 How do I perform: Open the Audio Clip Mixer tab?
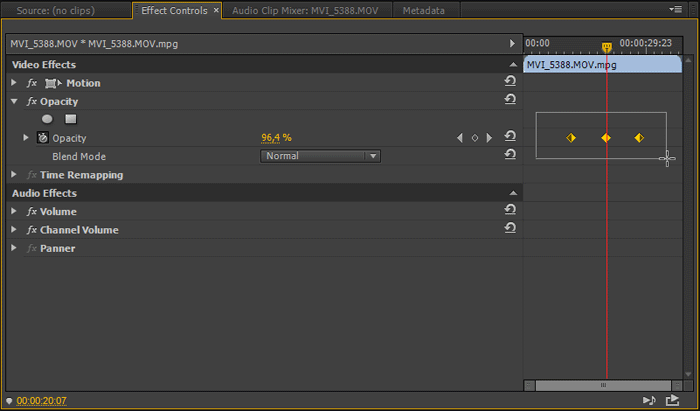(x=305, y=10)
